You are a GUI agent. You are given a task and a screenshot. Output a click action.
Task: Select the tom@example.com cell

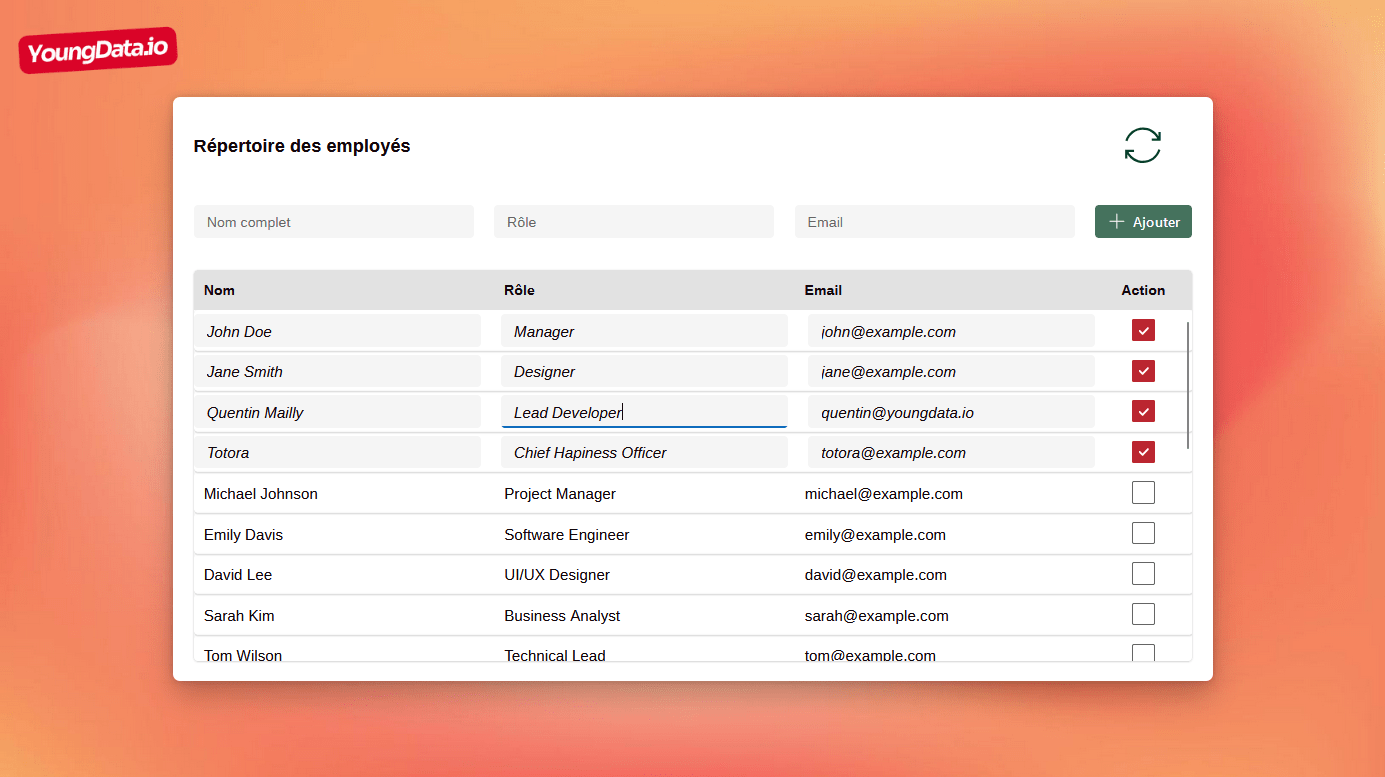870,655
